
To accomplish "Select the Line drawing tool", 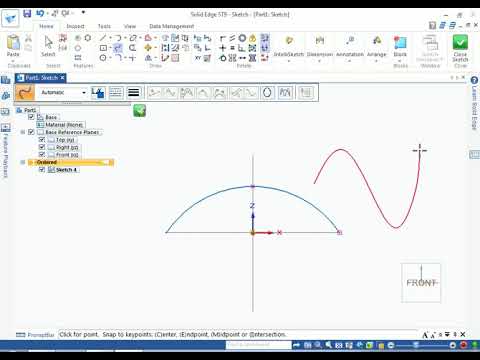I will click(x=103, y=38).
